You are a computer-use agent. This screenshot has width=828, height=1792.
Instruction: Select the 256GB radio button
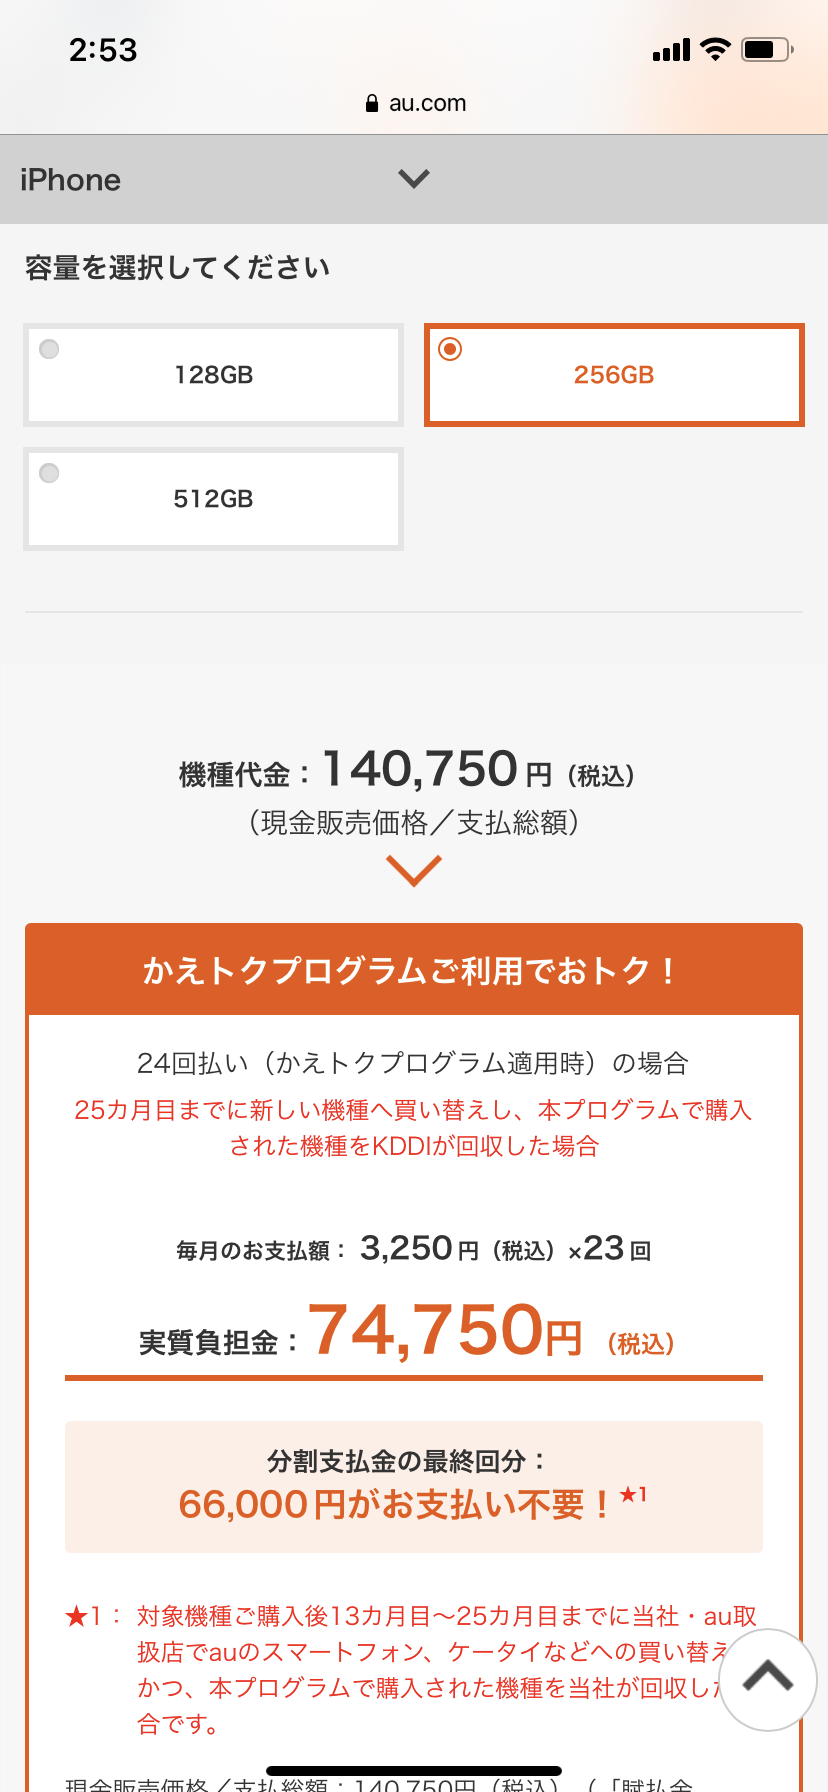pos(450,349)
